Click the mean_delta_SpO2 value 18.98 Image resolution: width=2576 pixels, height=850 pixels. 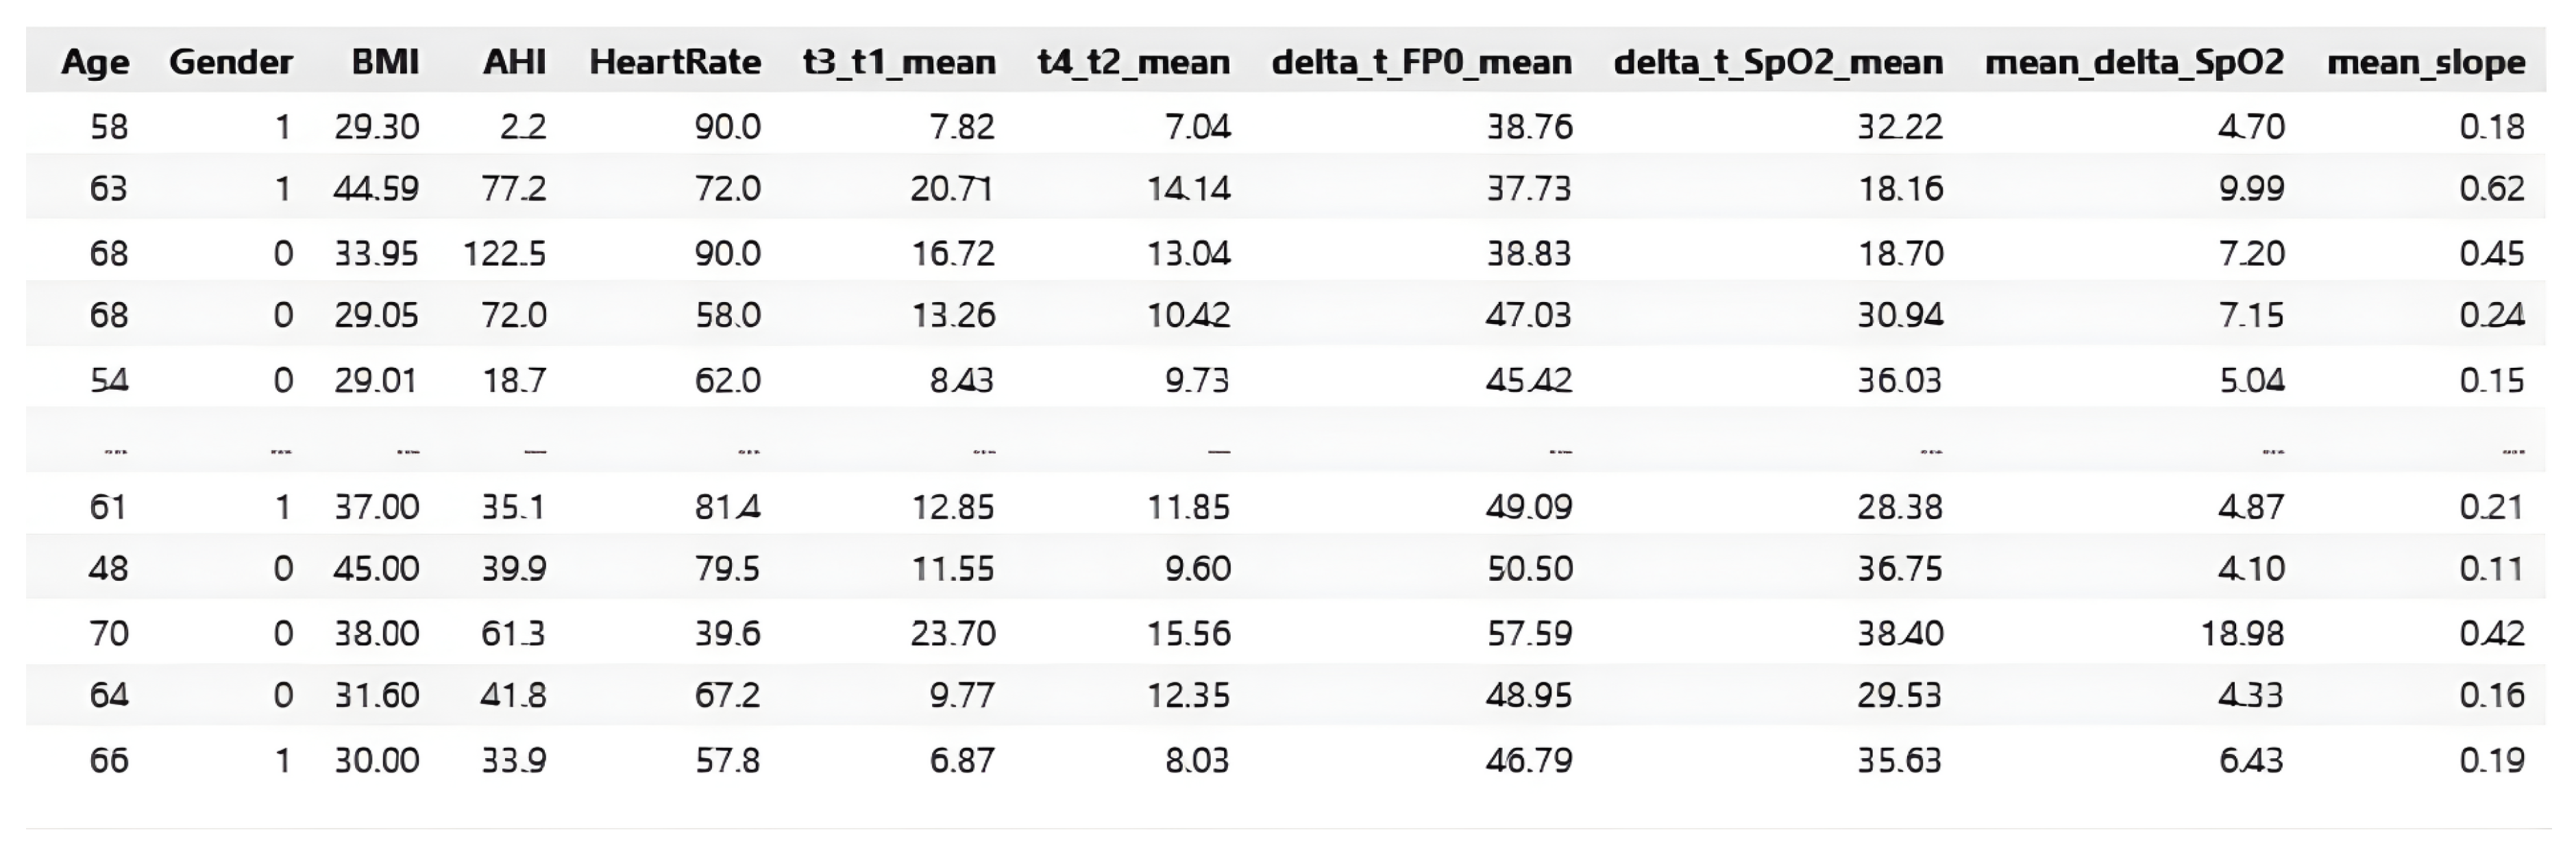2242,633
